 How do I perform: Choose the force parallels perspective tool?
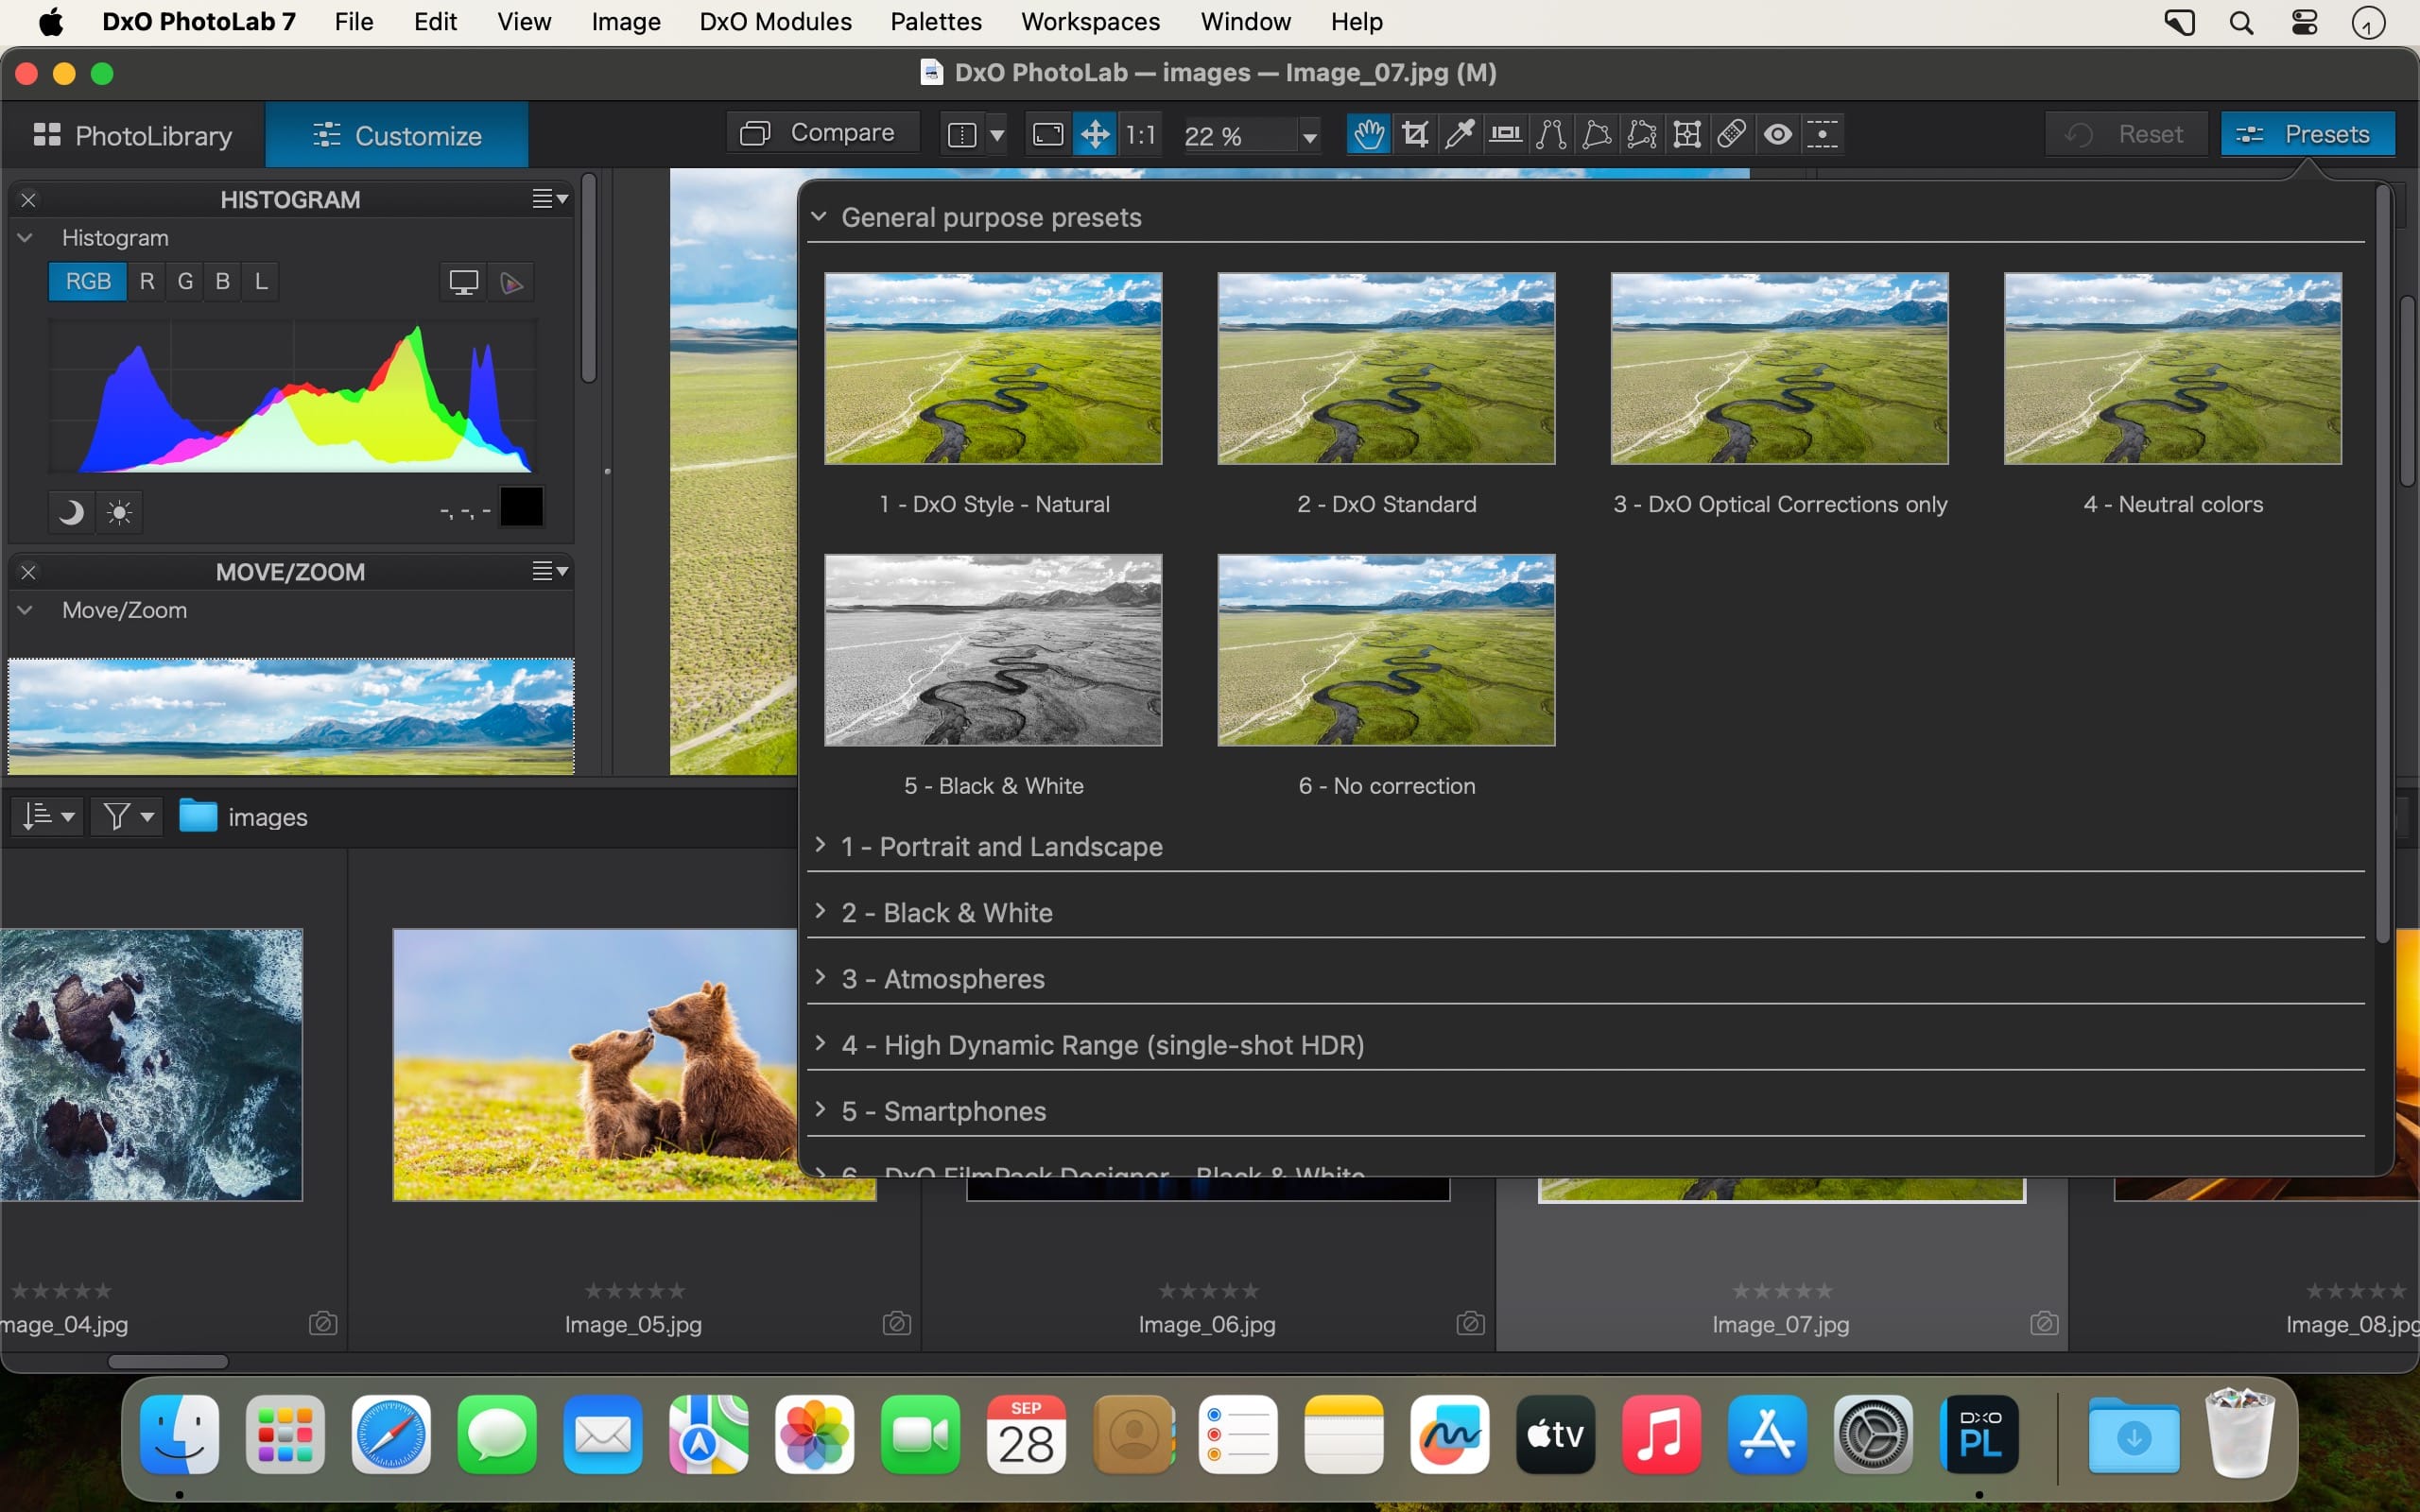click(x=1551, y=134)
